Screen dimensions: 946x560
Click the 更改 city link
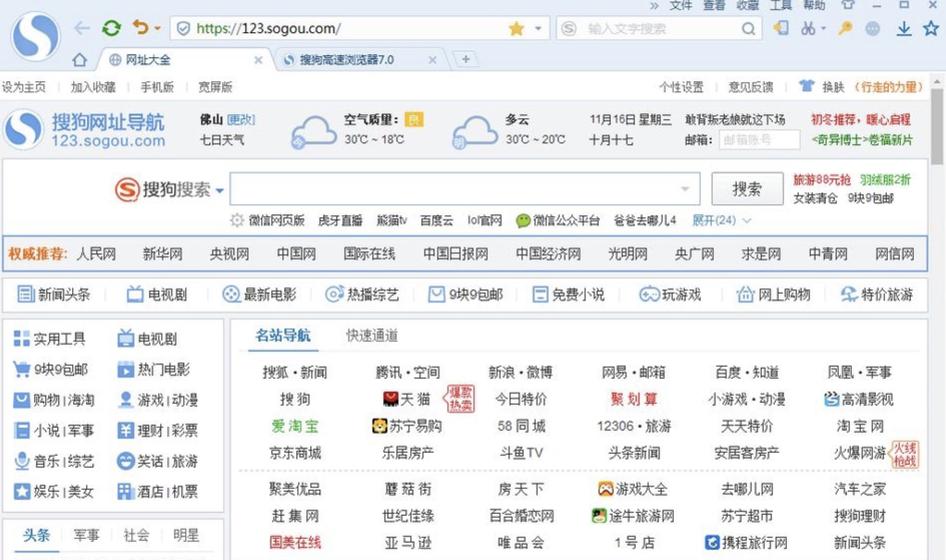(x=240, y=119)
